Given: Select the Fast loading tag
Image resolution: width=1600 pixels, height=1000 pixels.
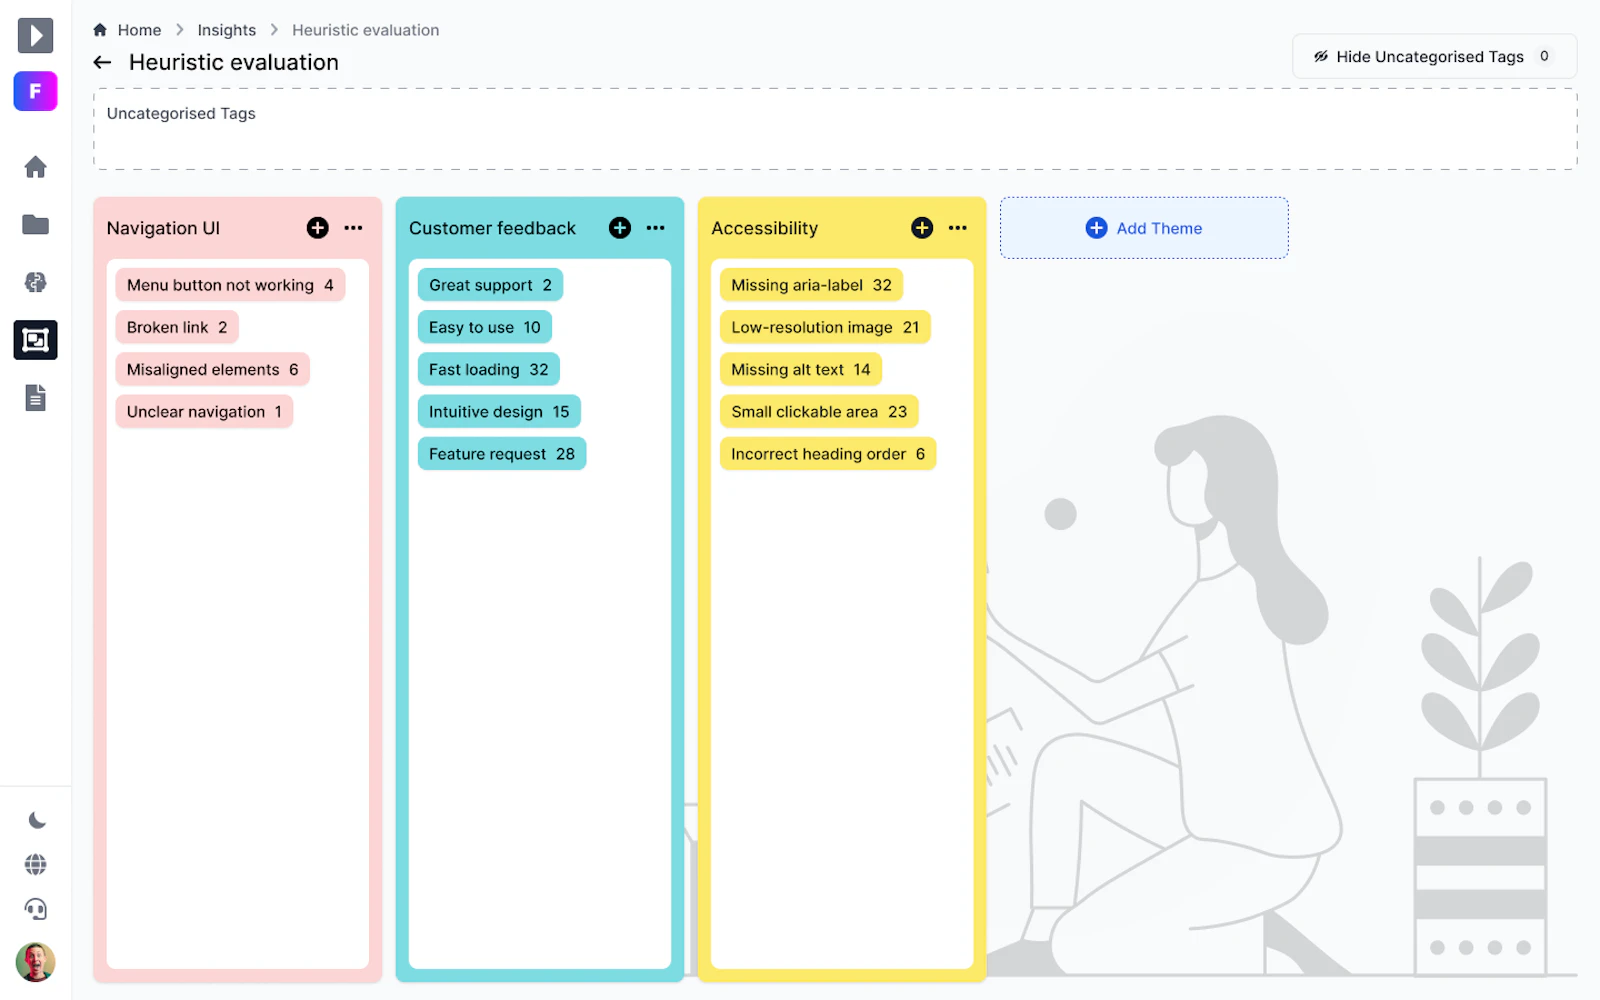Looking at the screenshot, I should click(x=488, y=369).
